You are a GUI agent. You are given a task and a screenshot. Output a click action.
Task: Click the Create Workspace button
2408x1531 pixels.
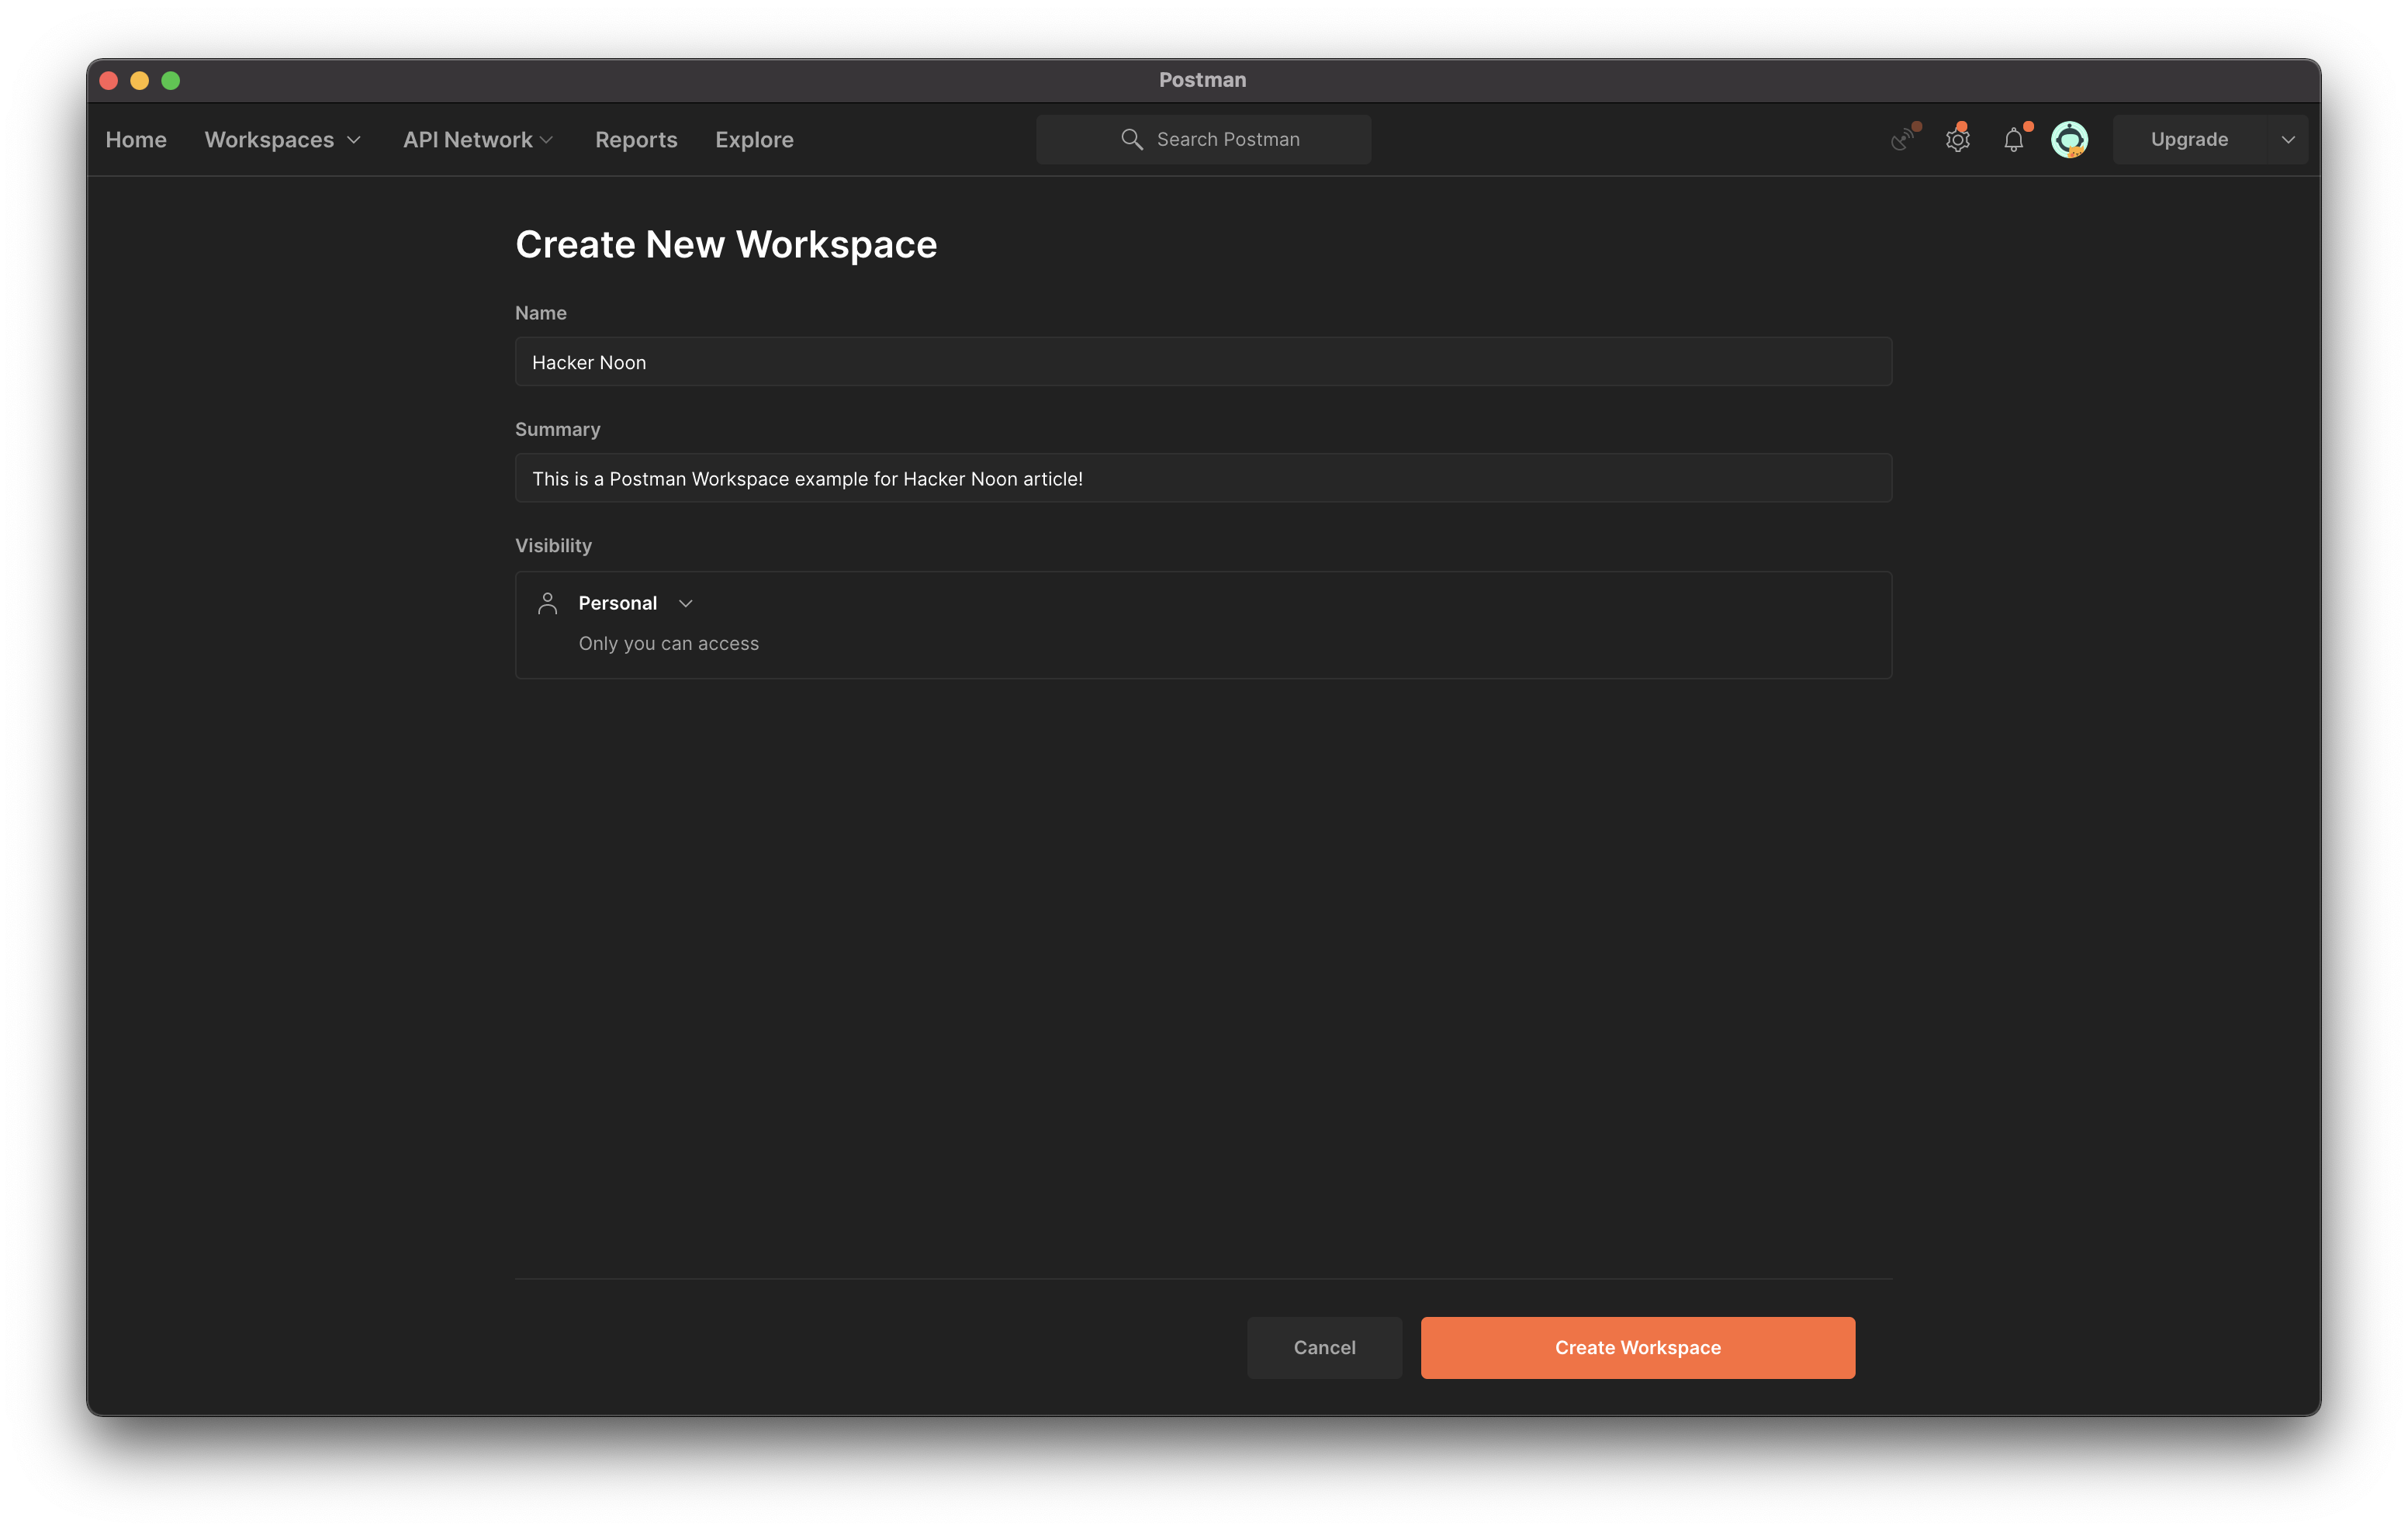[x=1637, y=1347]
